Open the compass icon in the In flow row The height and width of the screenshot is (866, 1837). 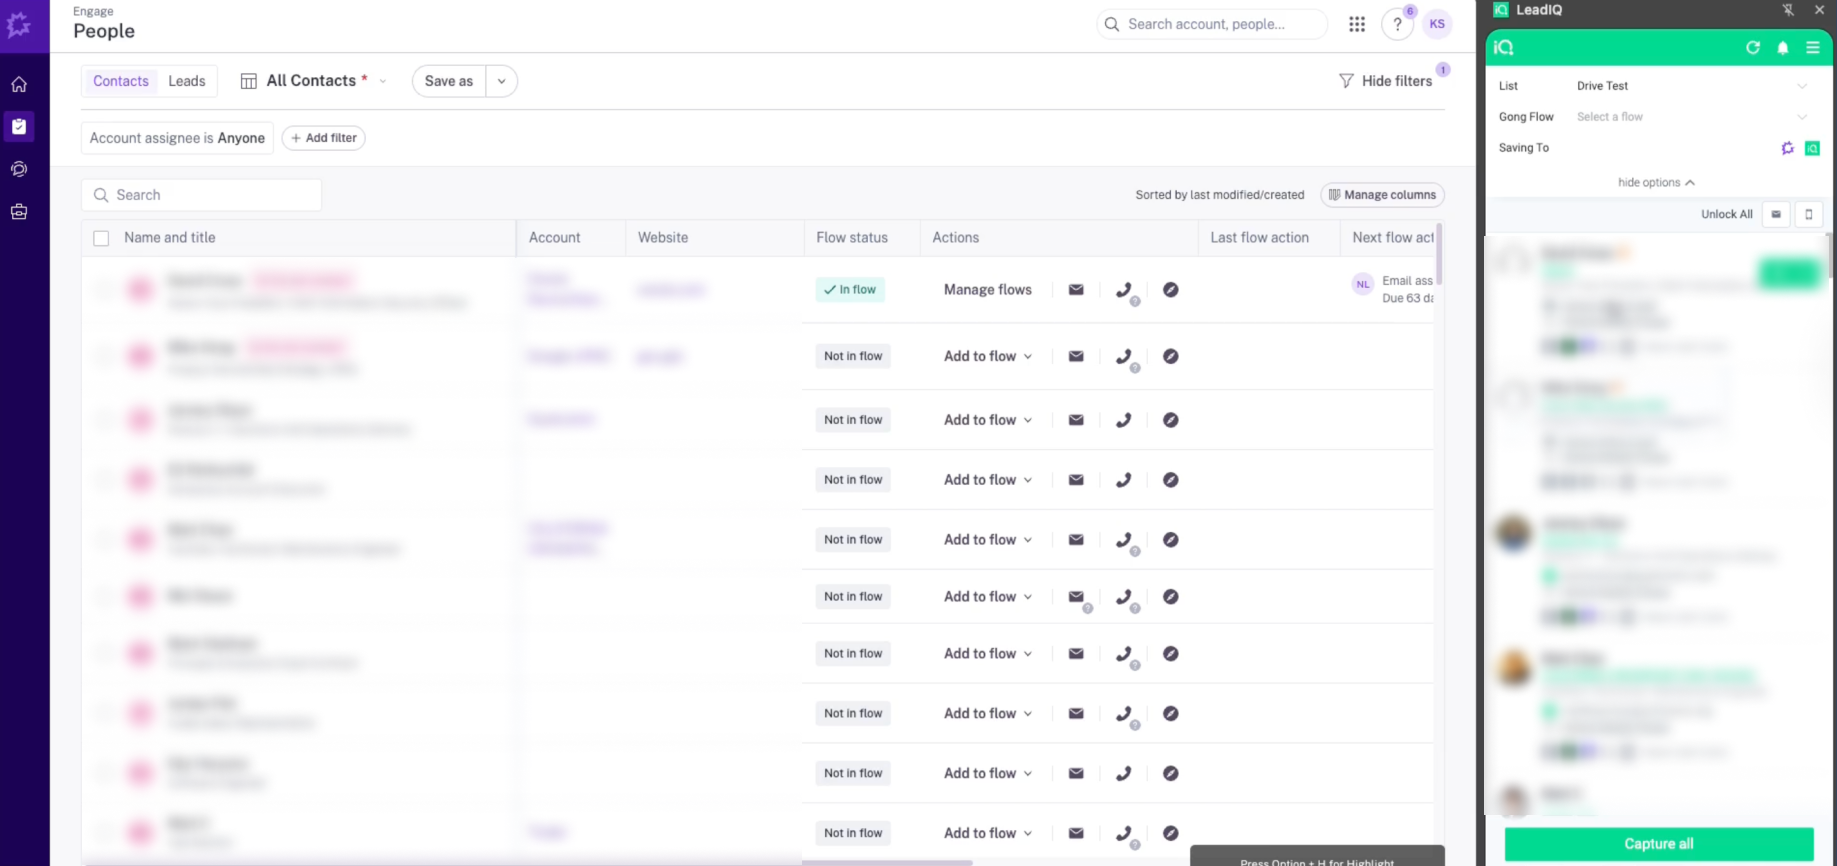(1171, 290)
